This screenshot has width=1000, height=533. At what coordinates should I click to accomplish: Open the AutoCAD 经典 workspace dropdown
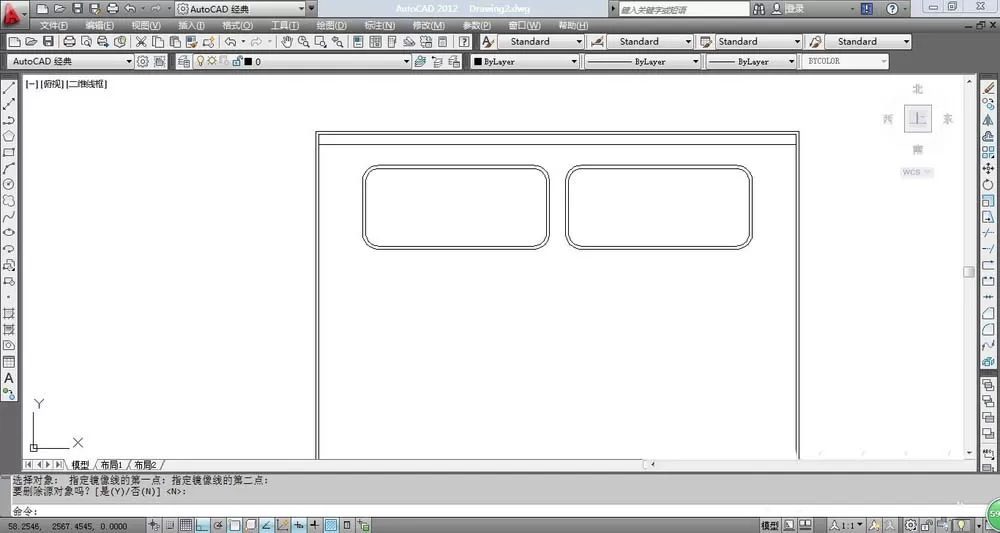[x=71, y=61]
